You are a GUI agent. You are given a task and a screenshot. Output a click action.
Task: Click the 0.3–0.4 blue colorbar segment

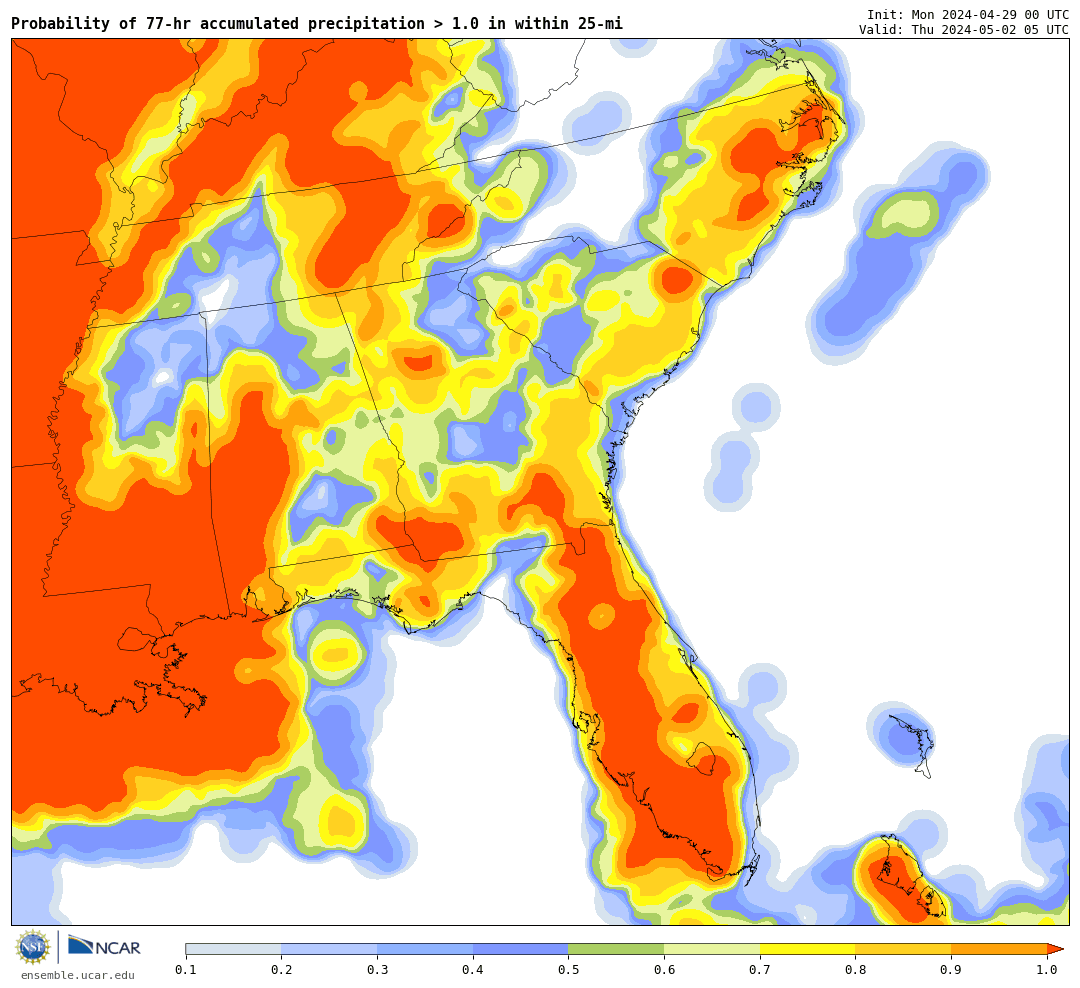pyautogui.click(x=425, y=949)
